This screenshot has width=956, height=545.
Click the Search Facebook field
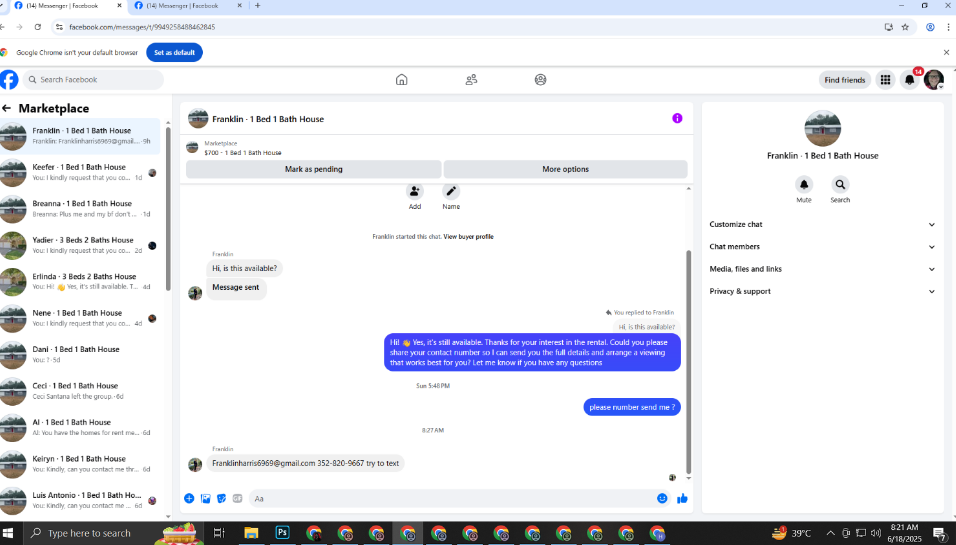[x=93, y=80]
